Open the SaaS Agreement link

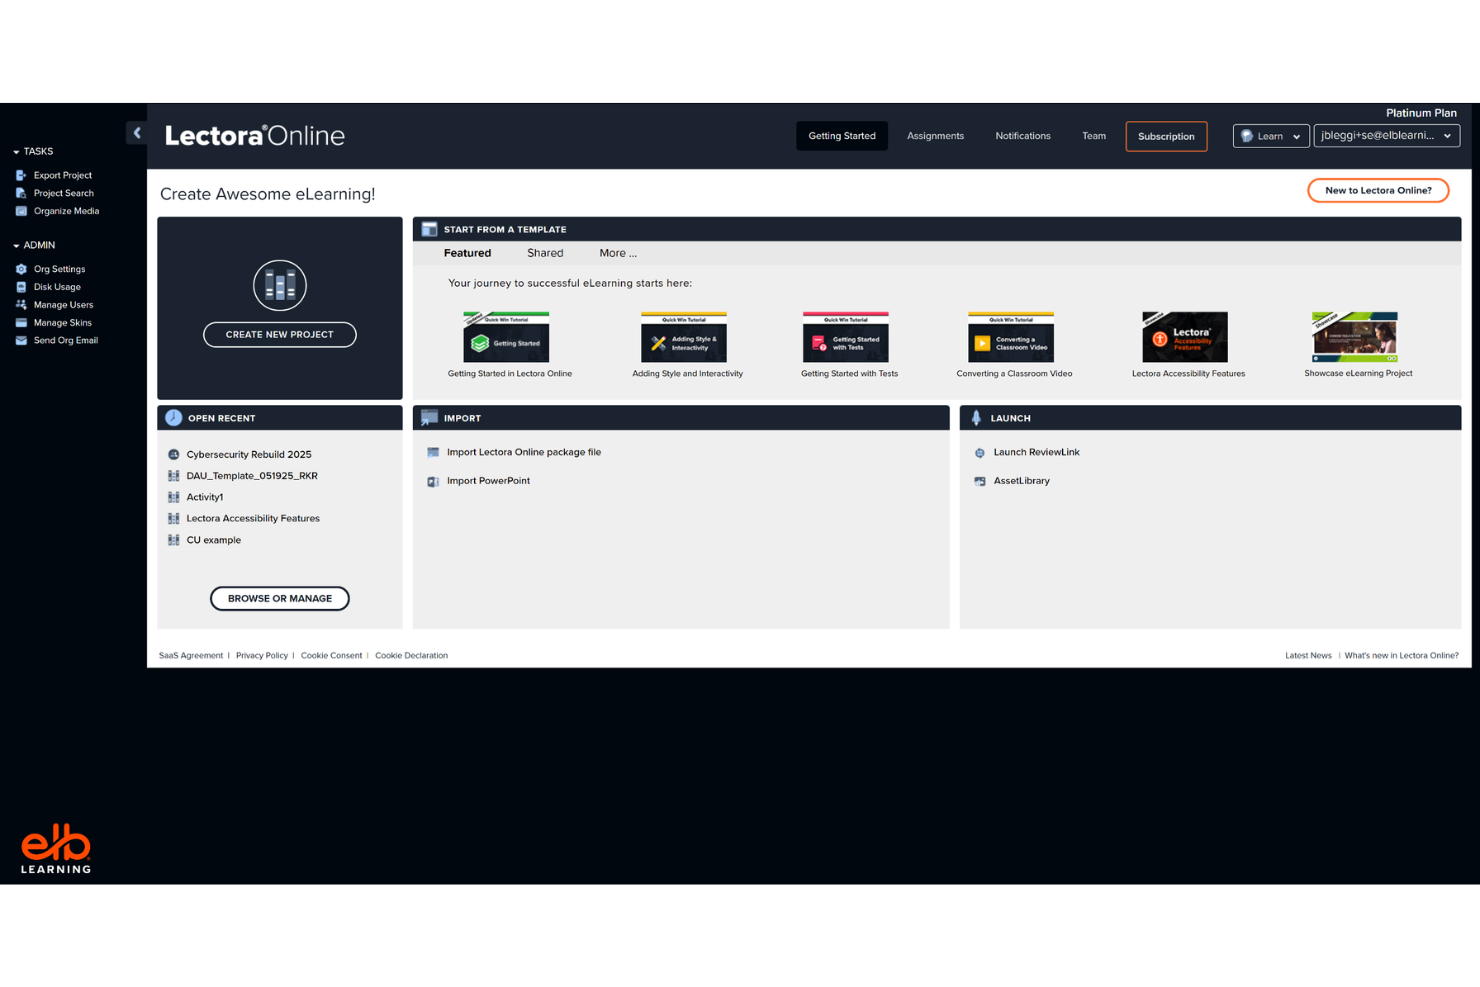tap(191, 656)
